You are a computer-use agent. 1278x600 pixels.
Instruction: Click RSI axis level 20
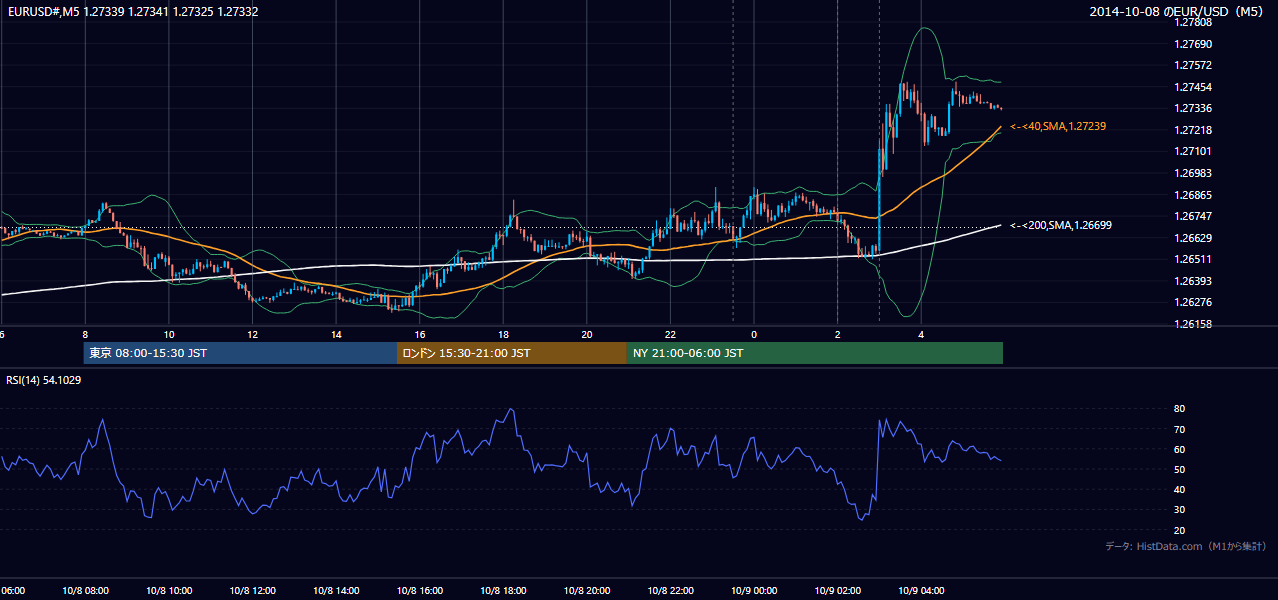1179,530
